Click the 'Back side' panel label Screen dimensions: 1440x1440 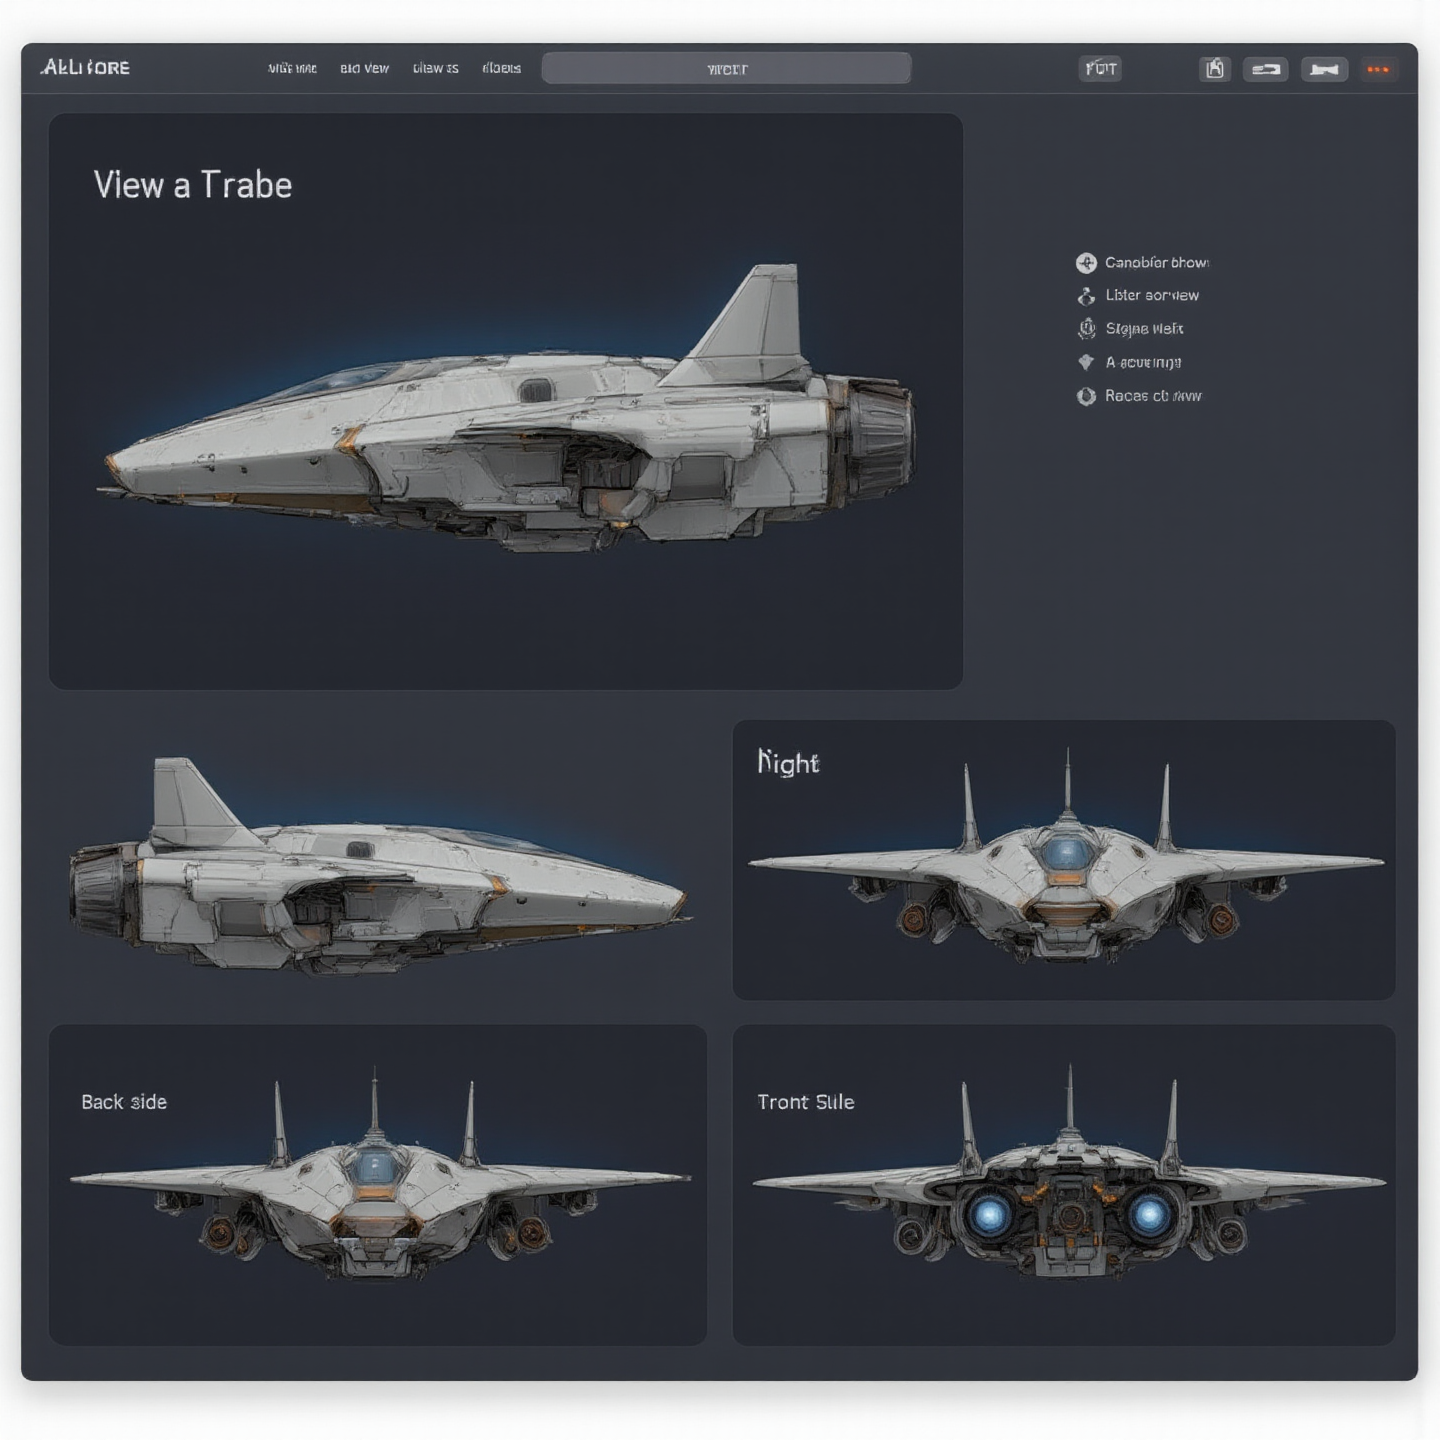124,1102
